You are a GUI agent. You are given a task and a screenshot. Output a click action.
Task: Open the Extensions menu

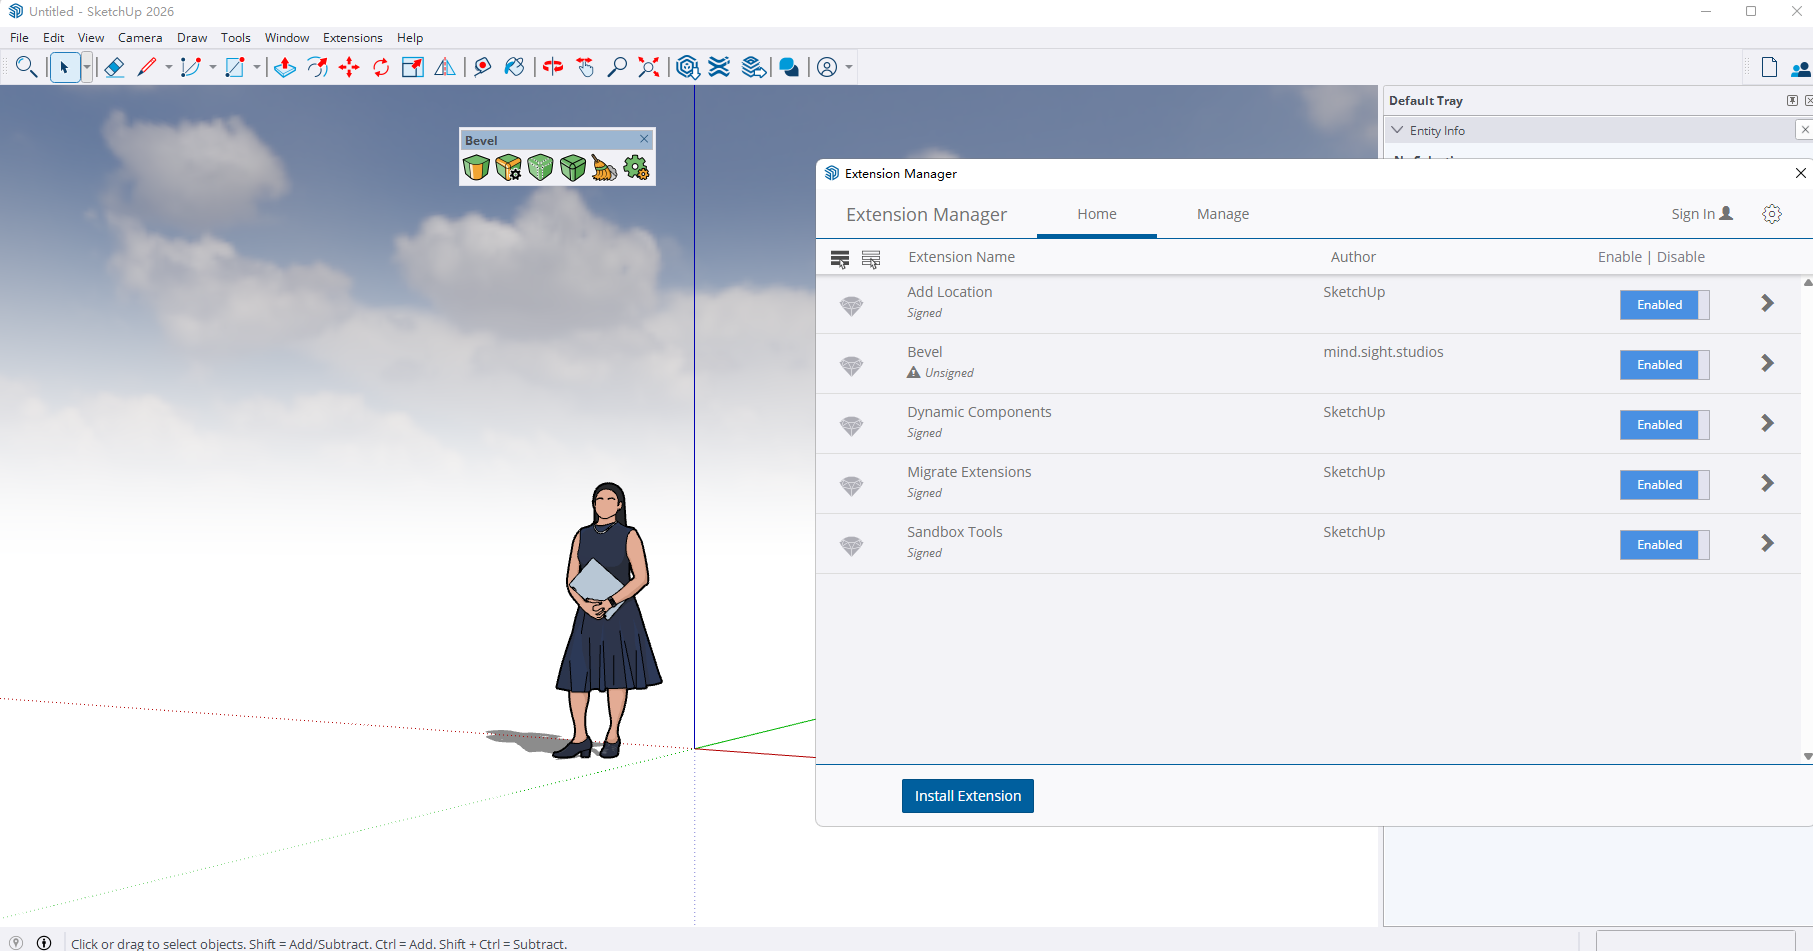(352, 38)
